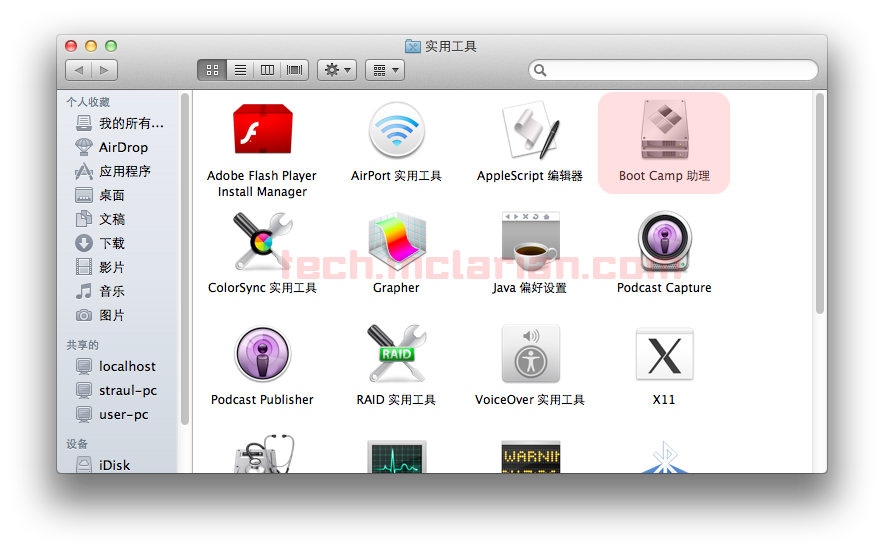Select the Boot Camp 助理 icon
The height and width of the screenshot is (552, 884).
click(x=664, y=130)
